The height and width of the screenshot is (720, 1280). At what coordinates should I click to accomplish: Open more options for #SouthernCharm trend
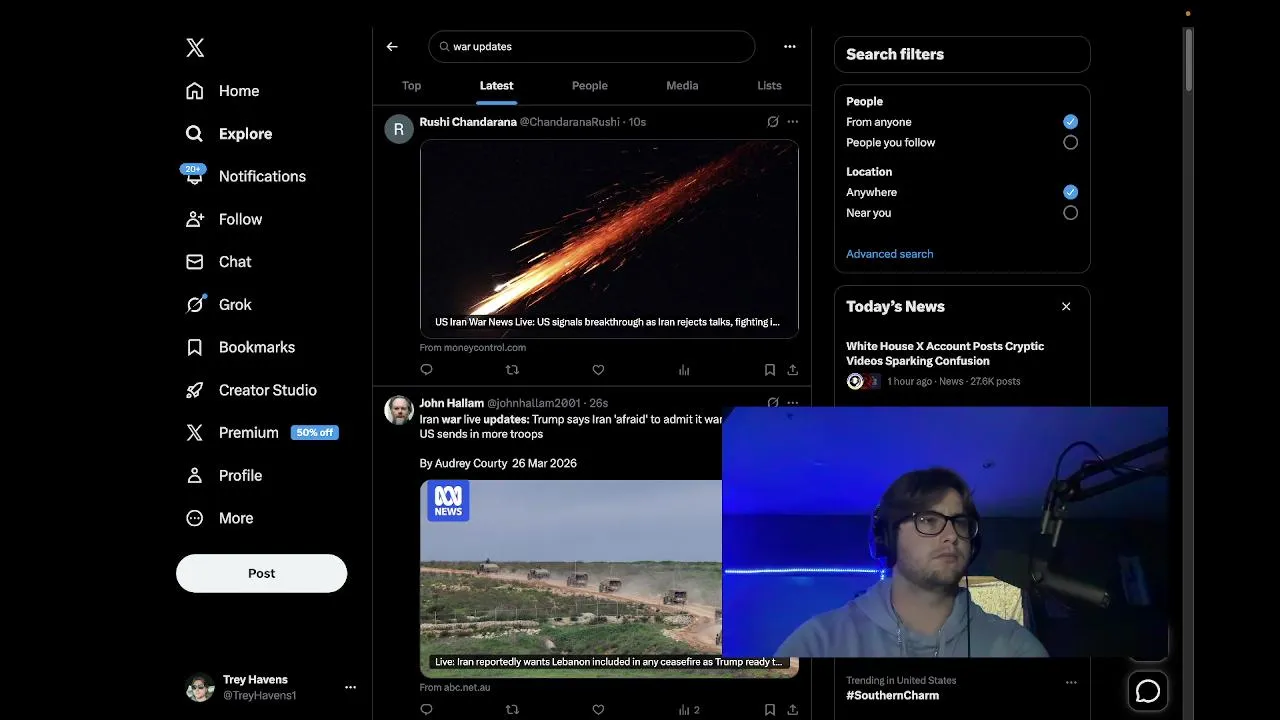(x=1071, y=682)
